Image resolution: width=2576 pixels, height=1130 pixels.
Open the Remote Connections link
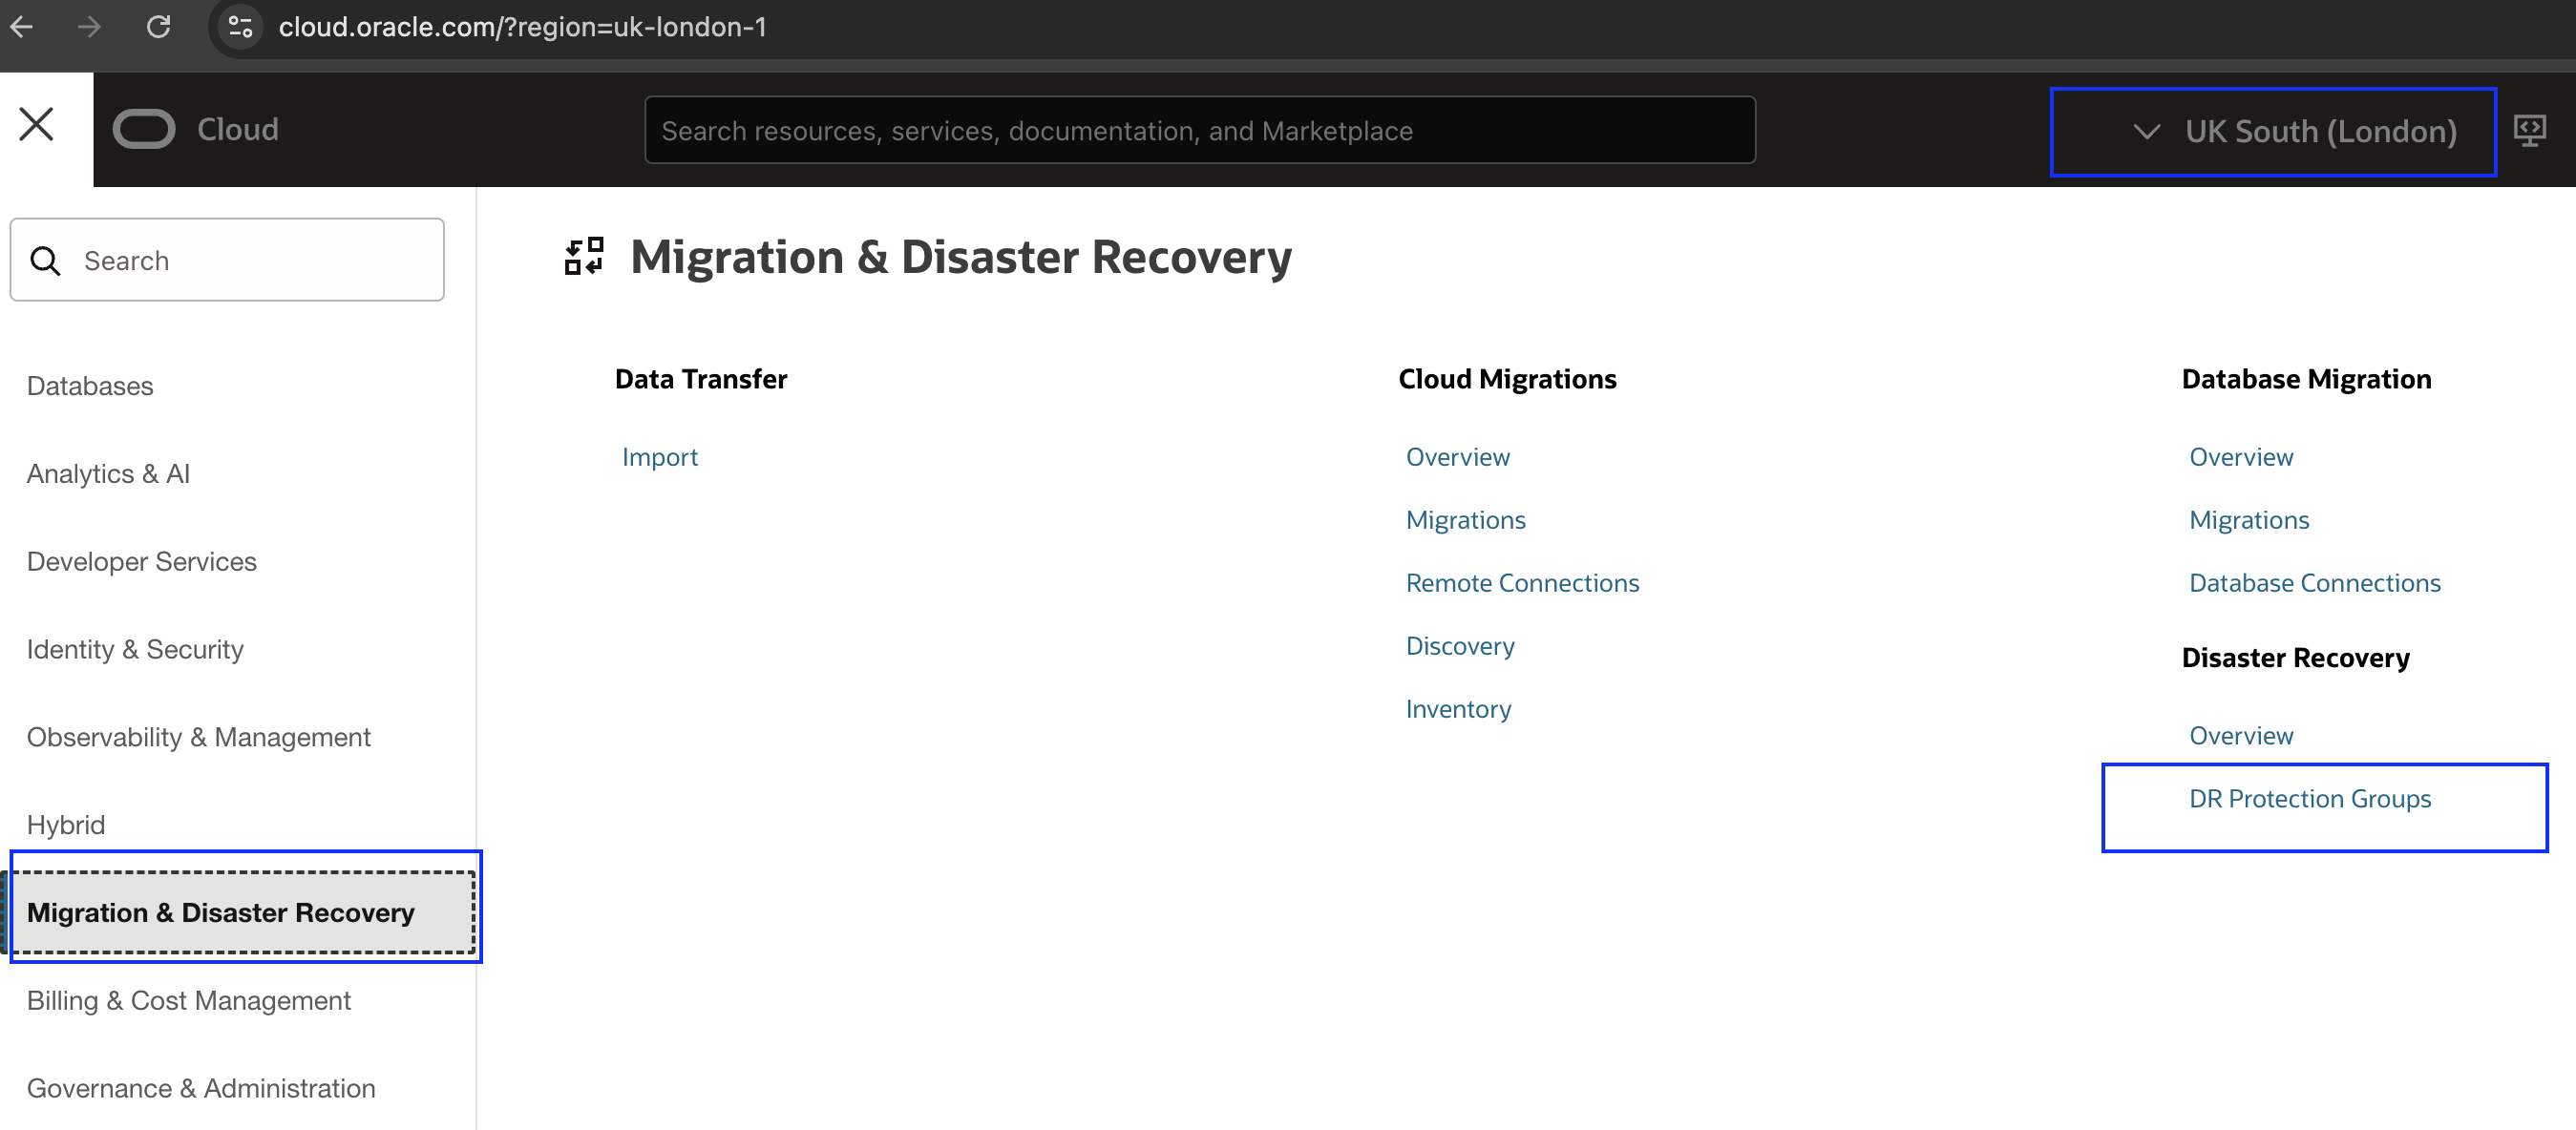point(1522,583)
